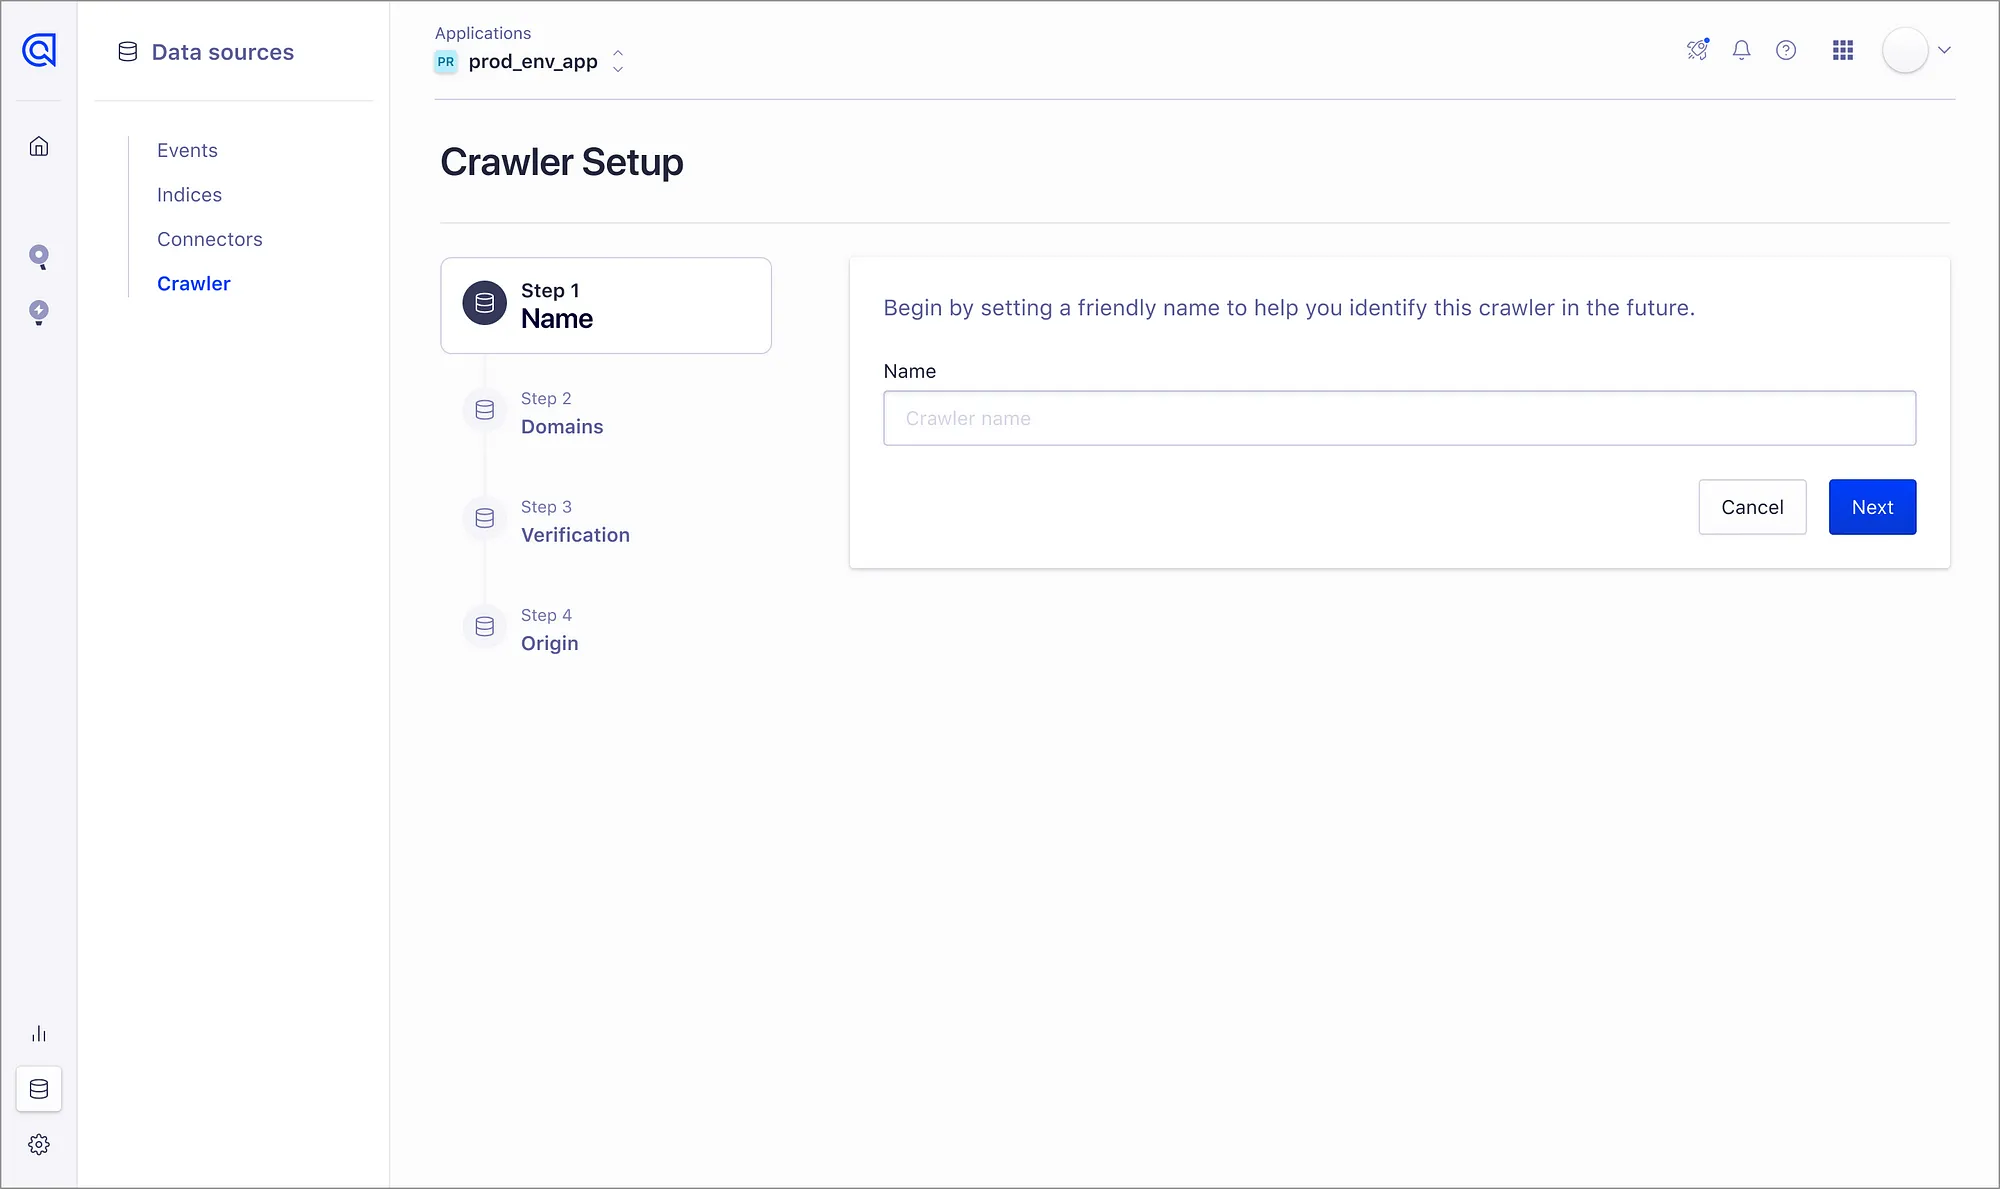This screenshot has width=2000, height=1189.
Task: Select the Search section in the sidebar
Action: [x=39, y=257]
